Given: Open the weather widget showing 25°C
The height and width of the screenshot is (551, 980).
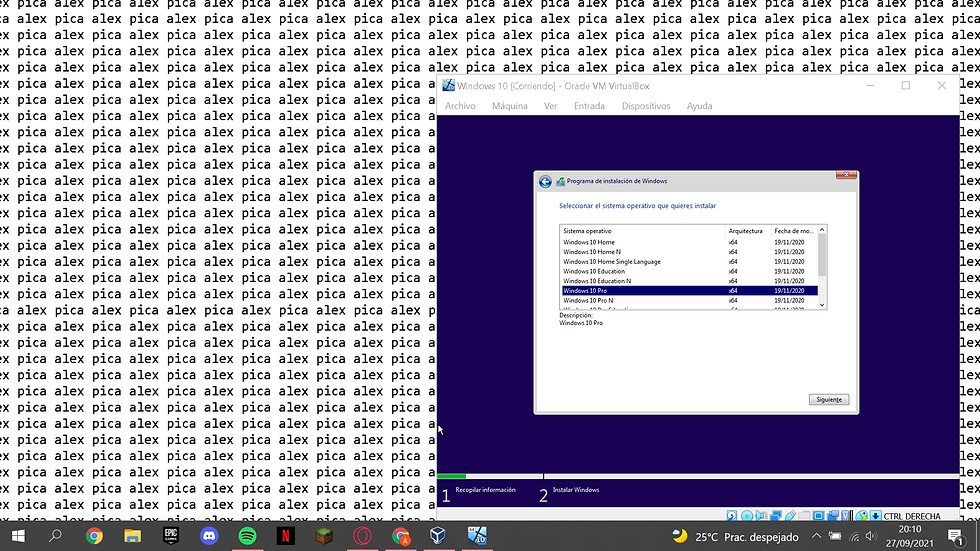Looking at the screenshot, I should 735,537.
